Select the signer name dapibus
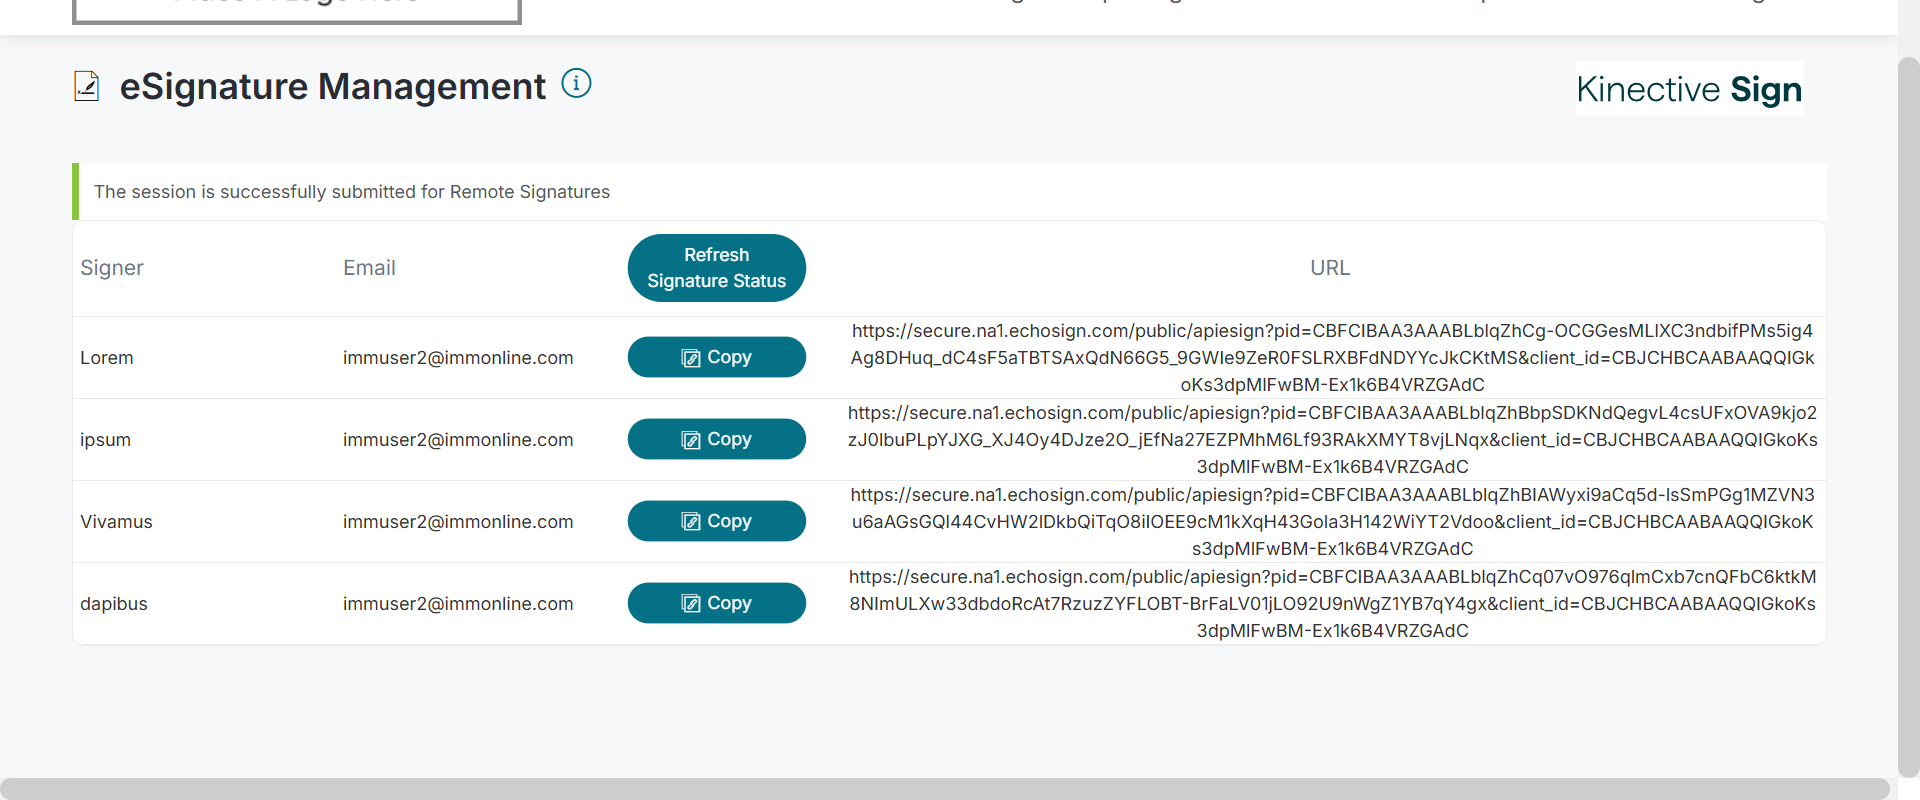The height and width of the screenshot is (800, 1920). (114, 604)
